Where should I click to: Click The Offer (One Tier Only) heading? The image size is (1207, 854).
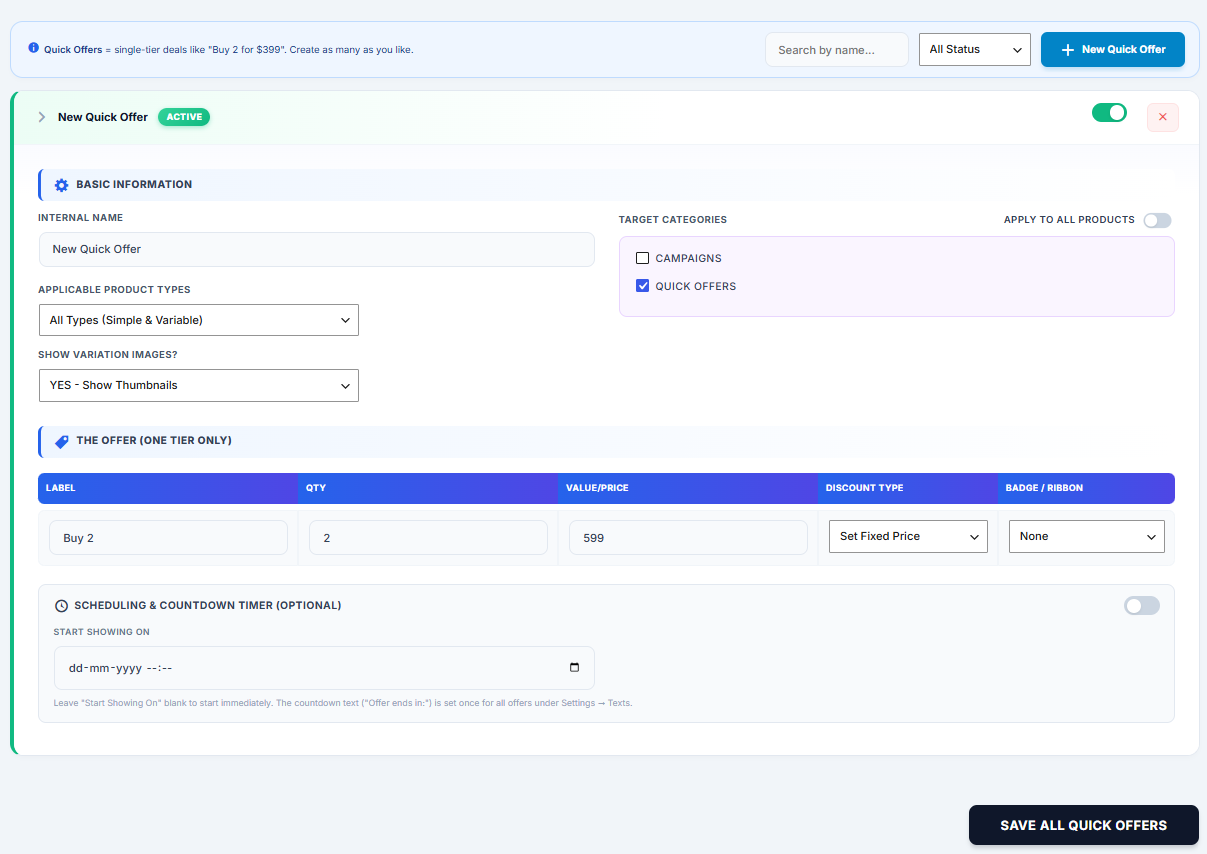154,440
